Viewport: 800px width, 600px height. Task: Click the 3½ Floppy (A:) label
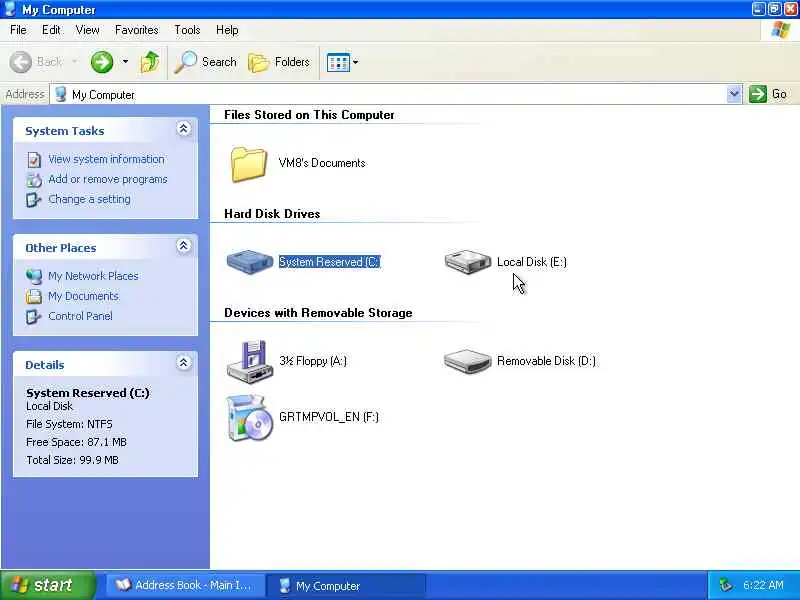coord(313,361)
